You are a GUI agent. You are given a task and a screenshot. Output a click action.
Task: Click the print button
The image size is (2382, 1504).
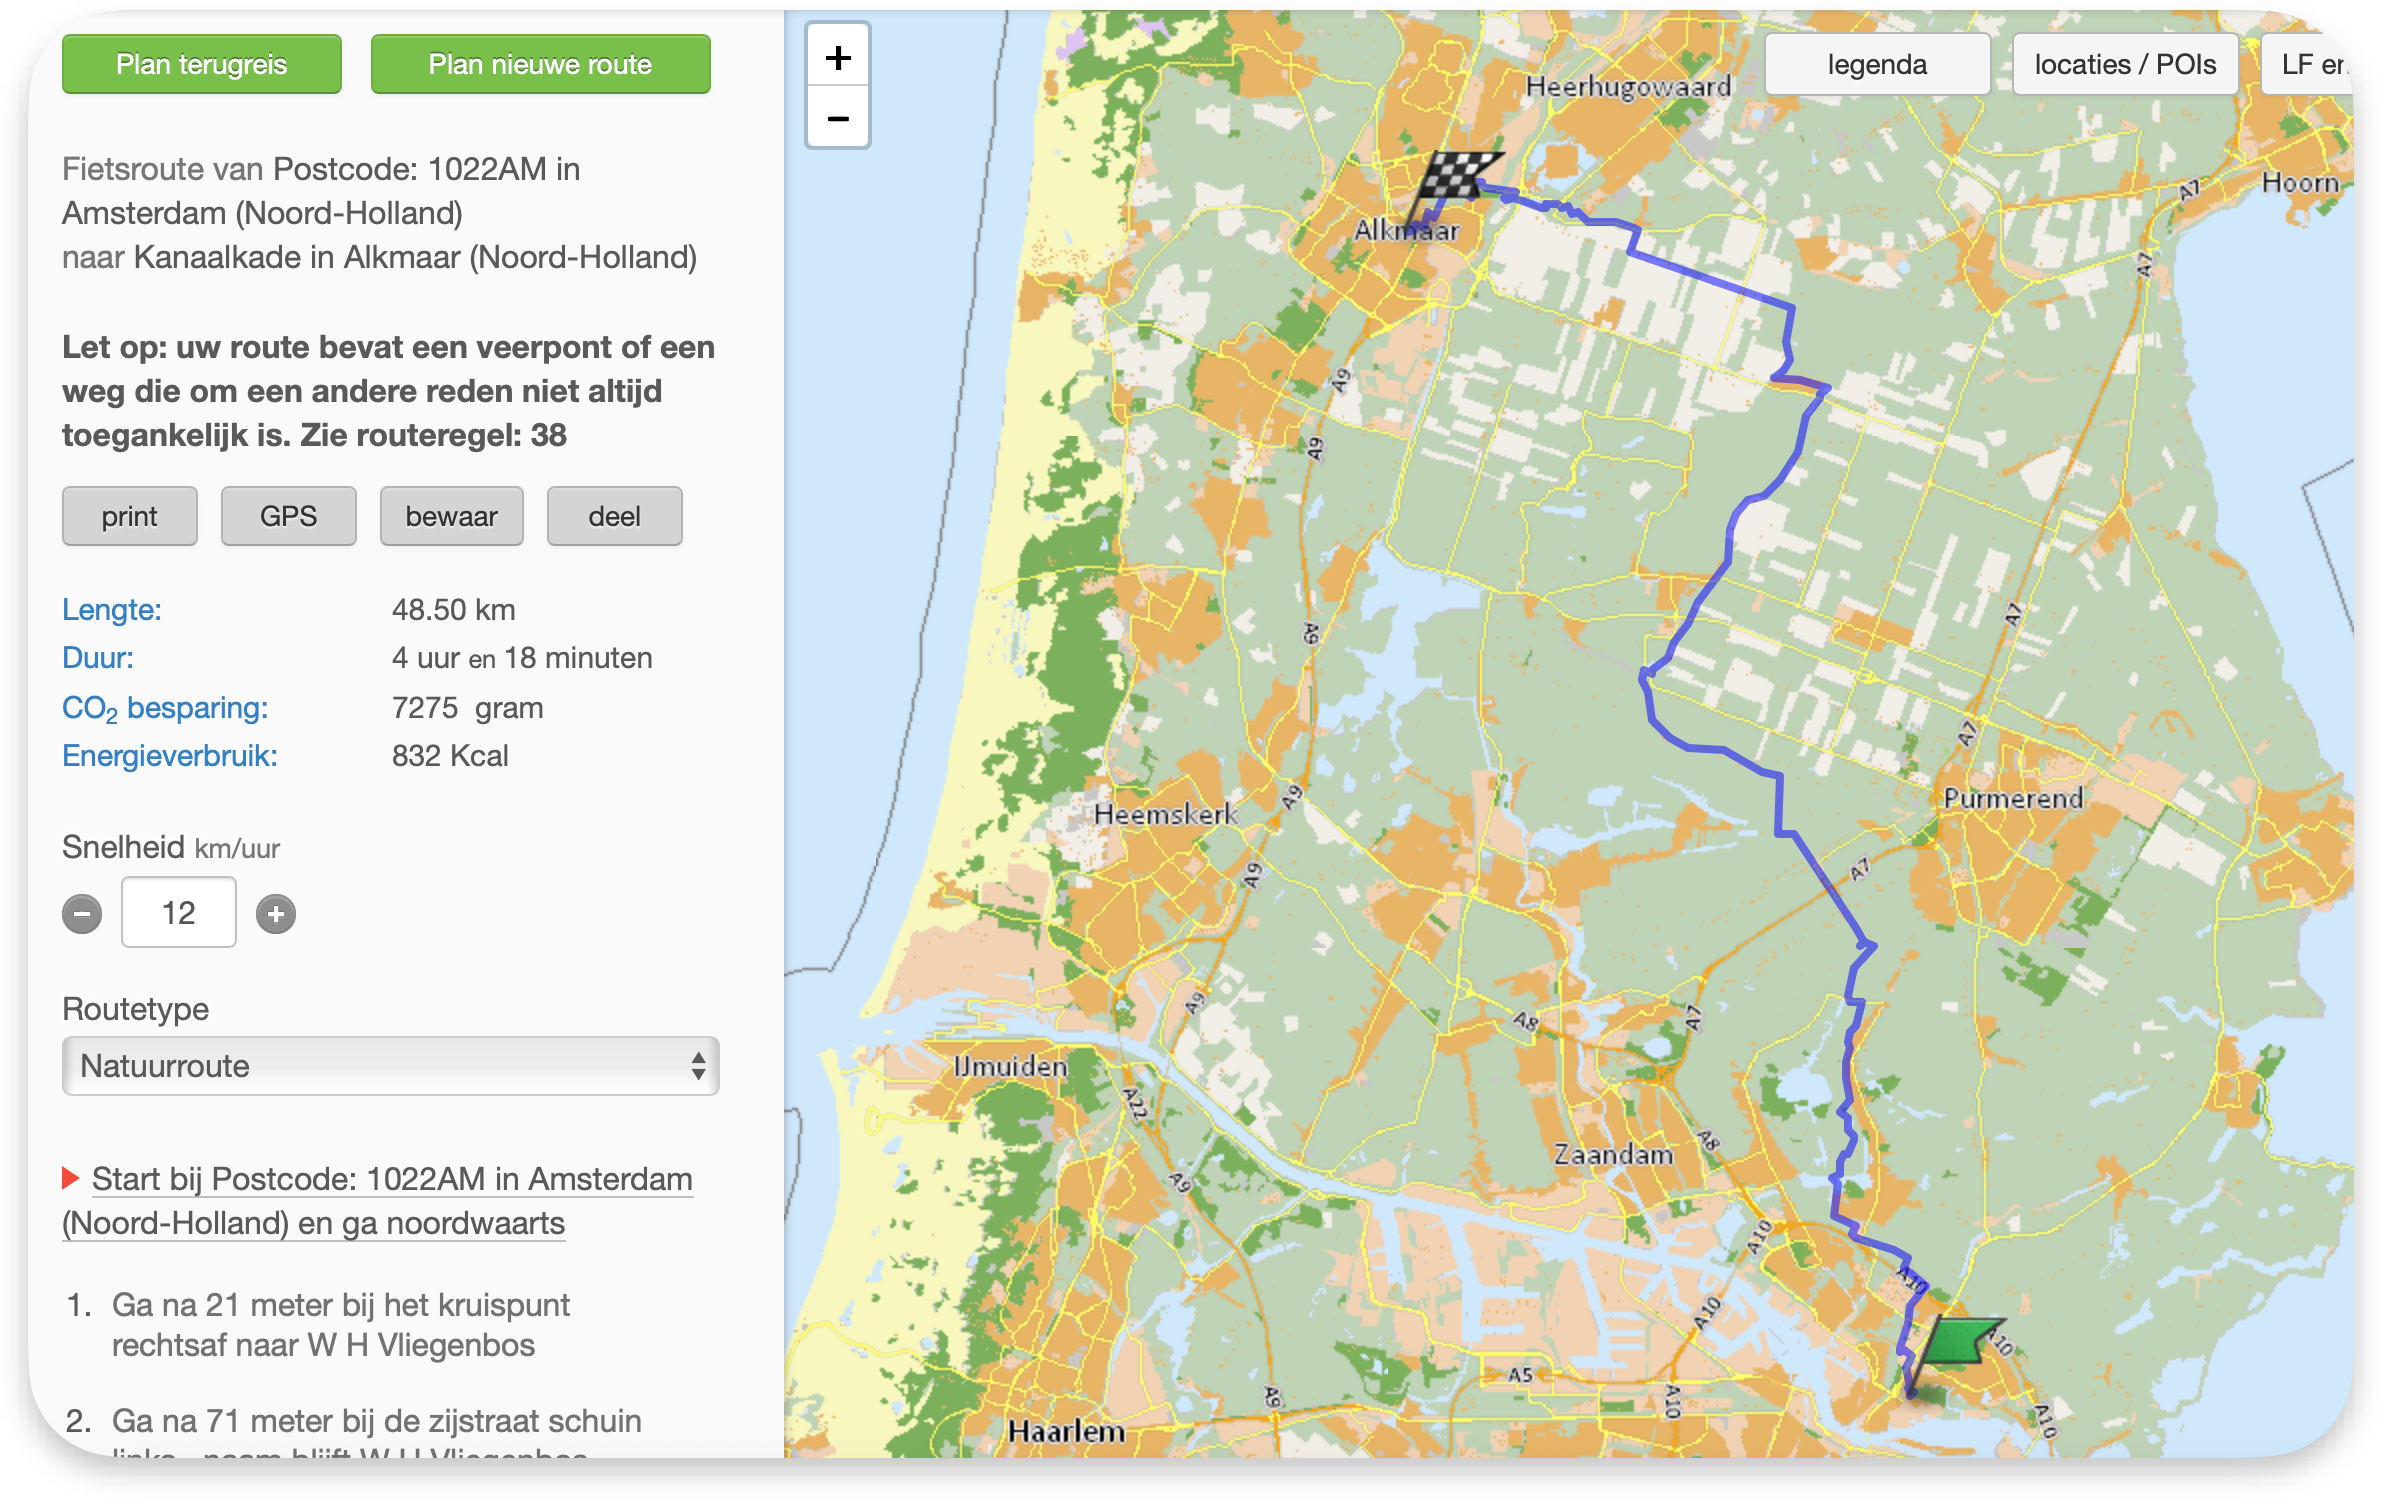click(129, 516)
